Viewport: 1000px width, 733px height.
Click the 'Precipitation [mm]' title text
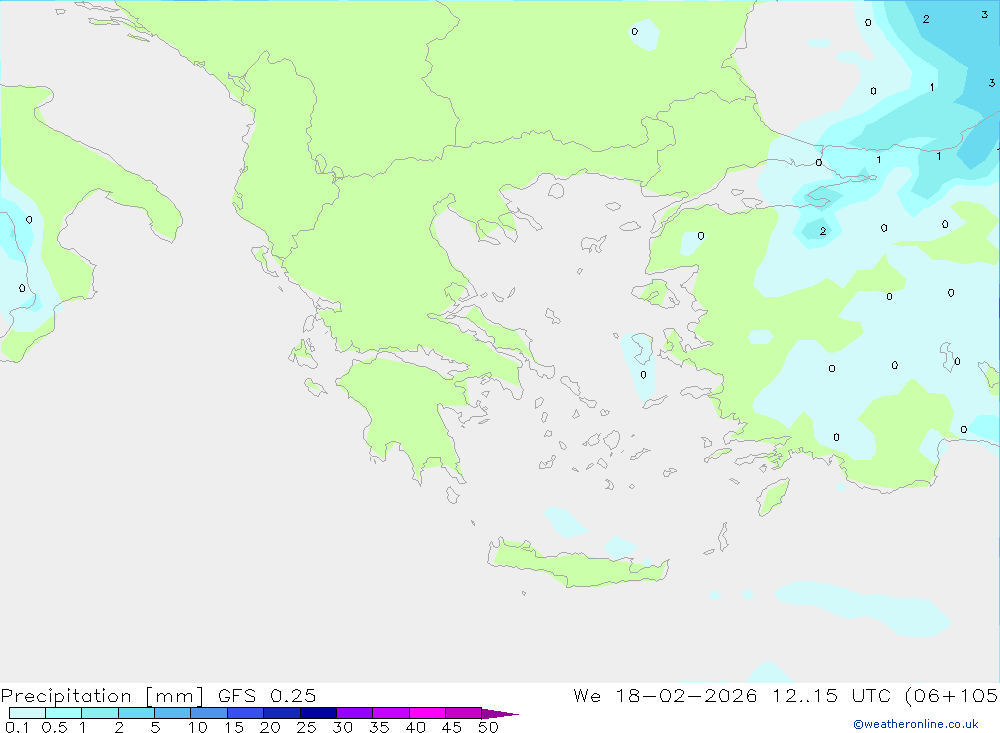tap(102, 695)
